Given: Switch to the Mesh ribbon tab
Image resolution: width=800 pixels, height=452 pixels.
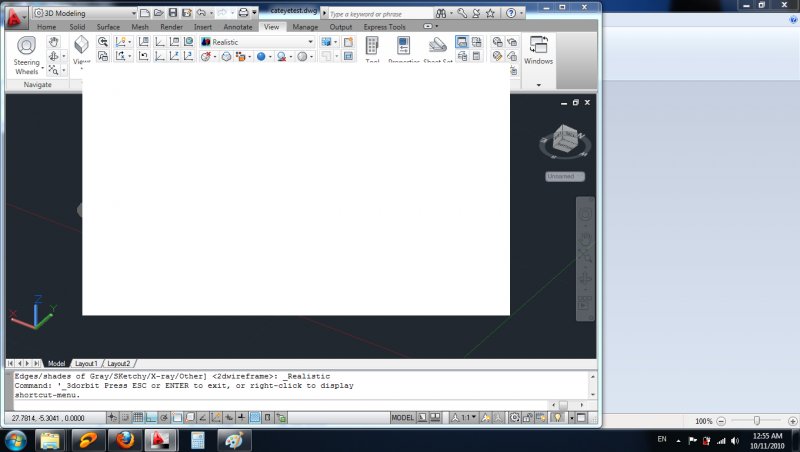Looking at the screenshot, I should [x=140, y=27].
